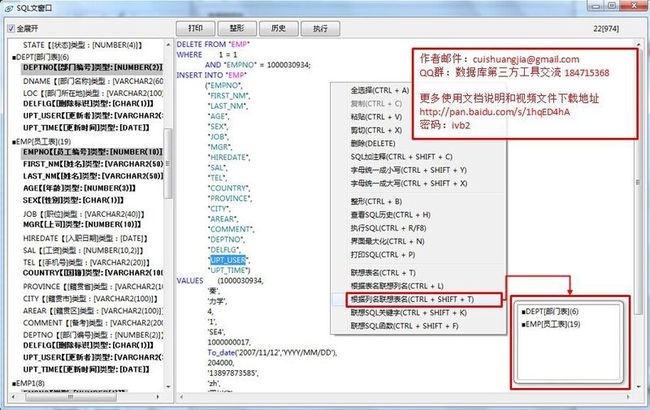Viewport: 650px width, 410px height.
Task: Select PROVINCE【籍贯省】 tree row
Action: [x=93, y=286]
